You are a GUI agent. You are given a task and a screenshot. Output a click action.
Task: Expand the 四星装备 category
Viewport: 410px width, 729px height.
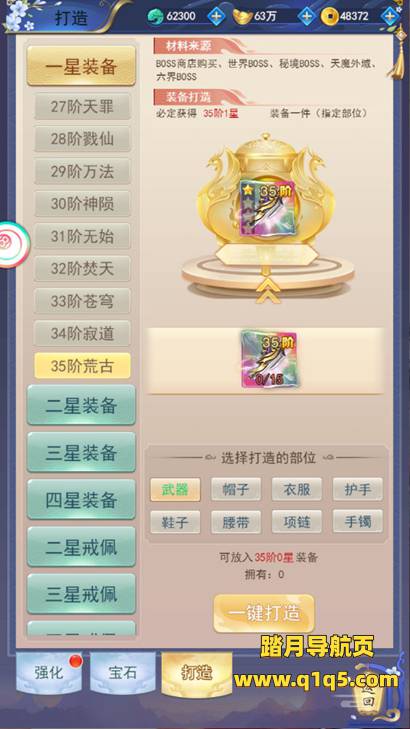[81, 499]
